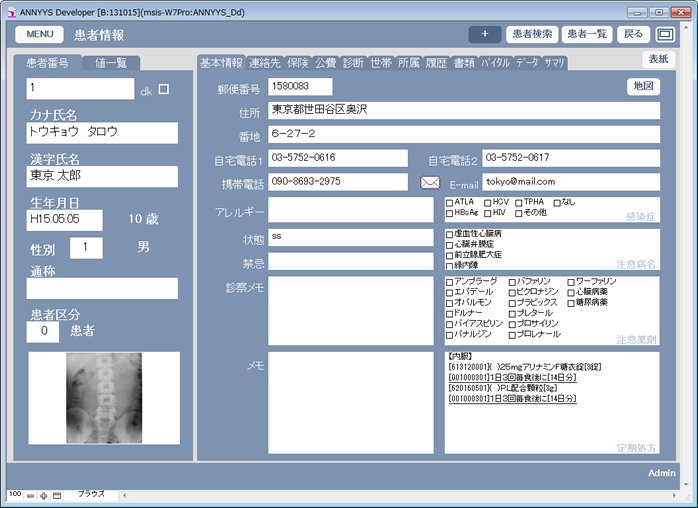The width and height of the screenshot is (698, 508).
Task: Check the なし checkbox
Action: [557, 203]
